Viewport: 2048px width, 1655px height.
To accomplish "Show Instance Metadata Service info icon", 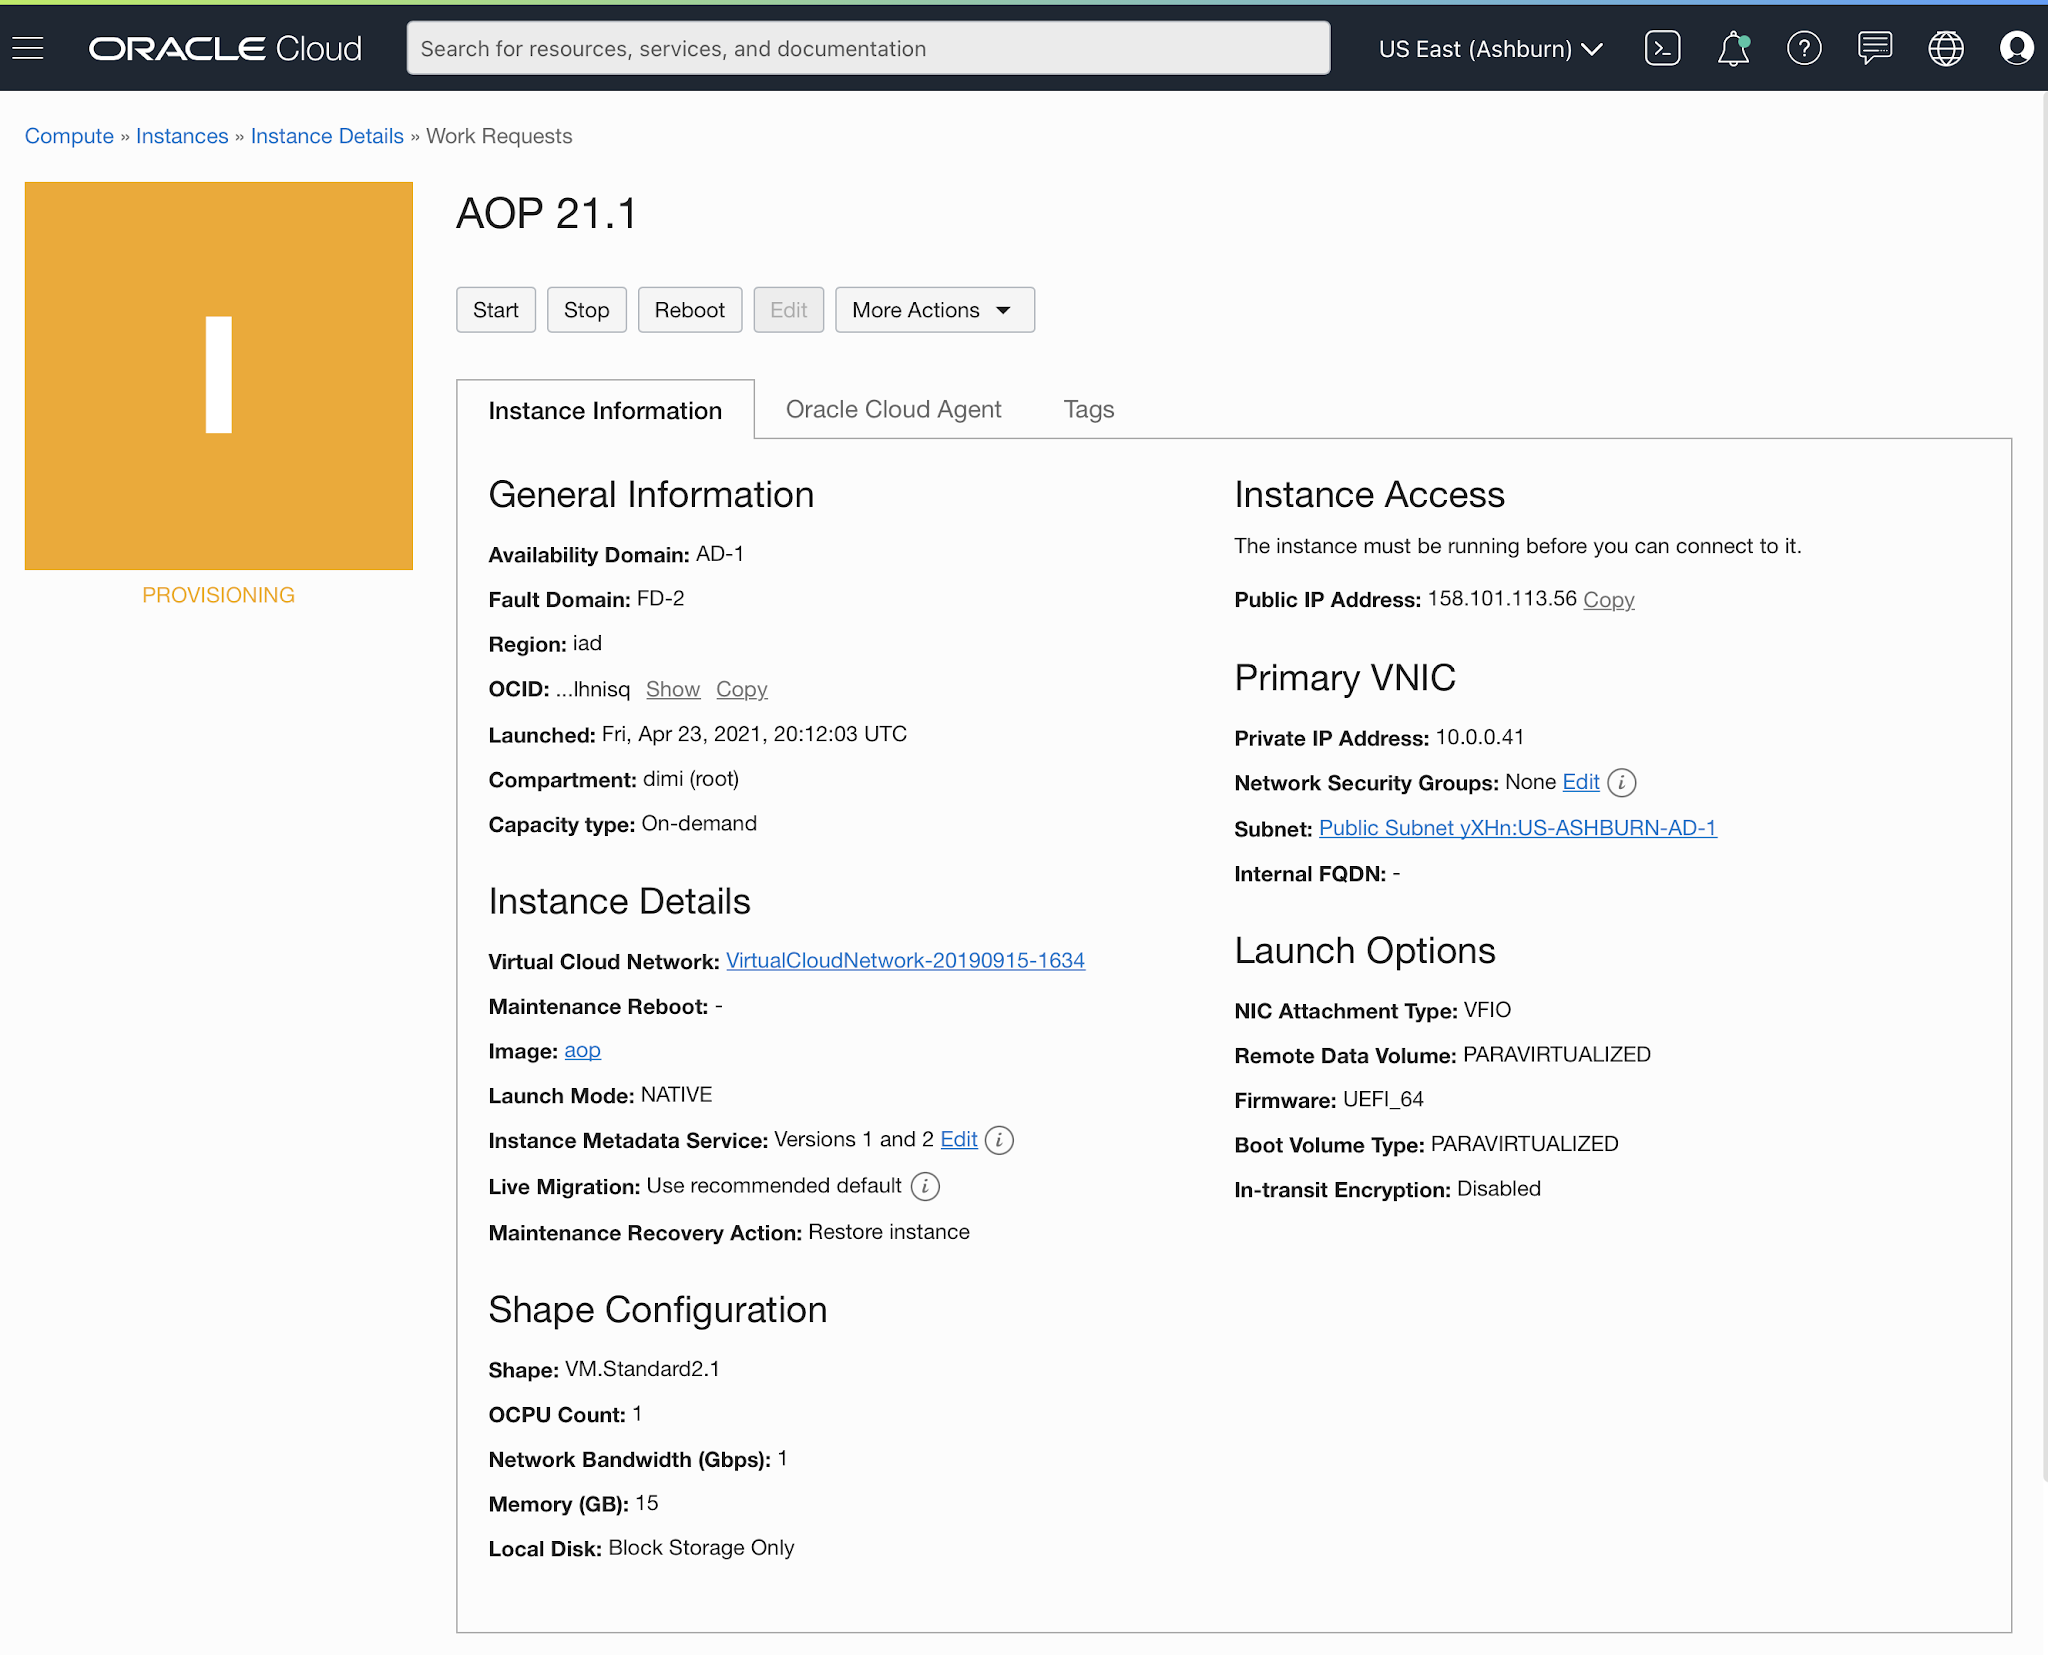I will pos(999,1140).
